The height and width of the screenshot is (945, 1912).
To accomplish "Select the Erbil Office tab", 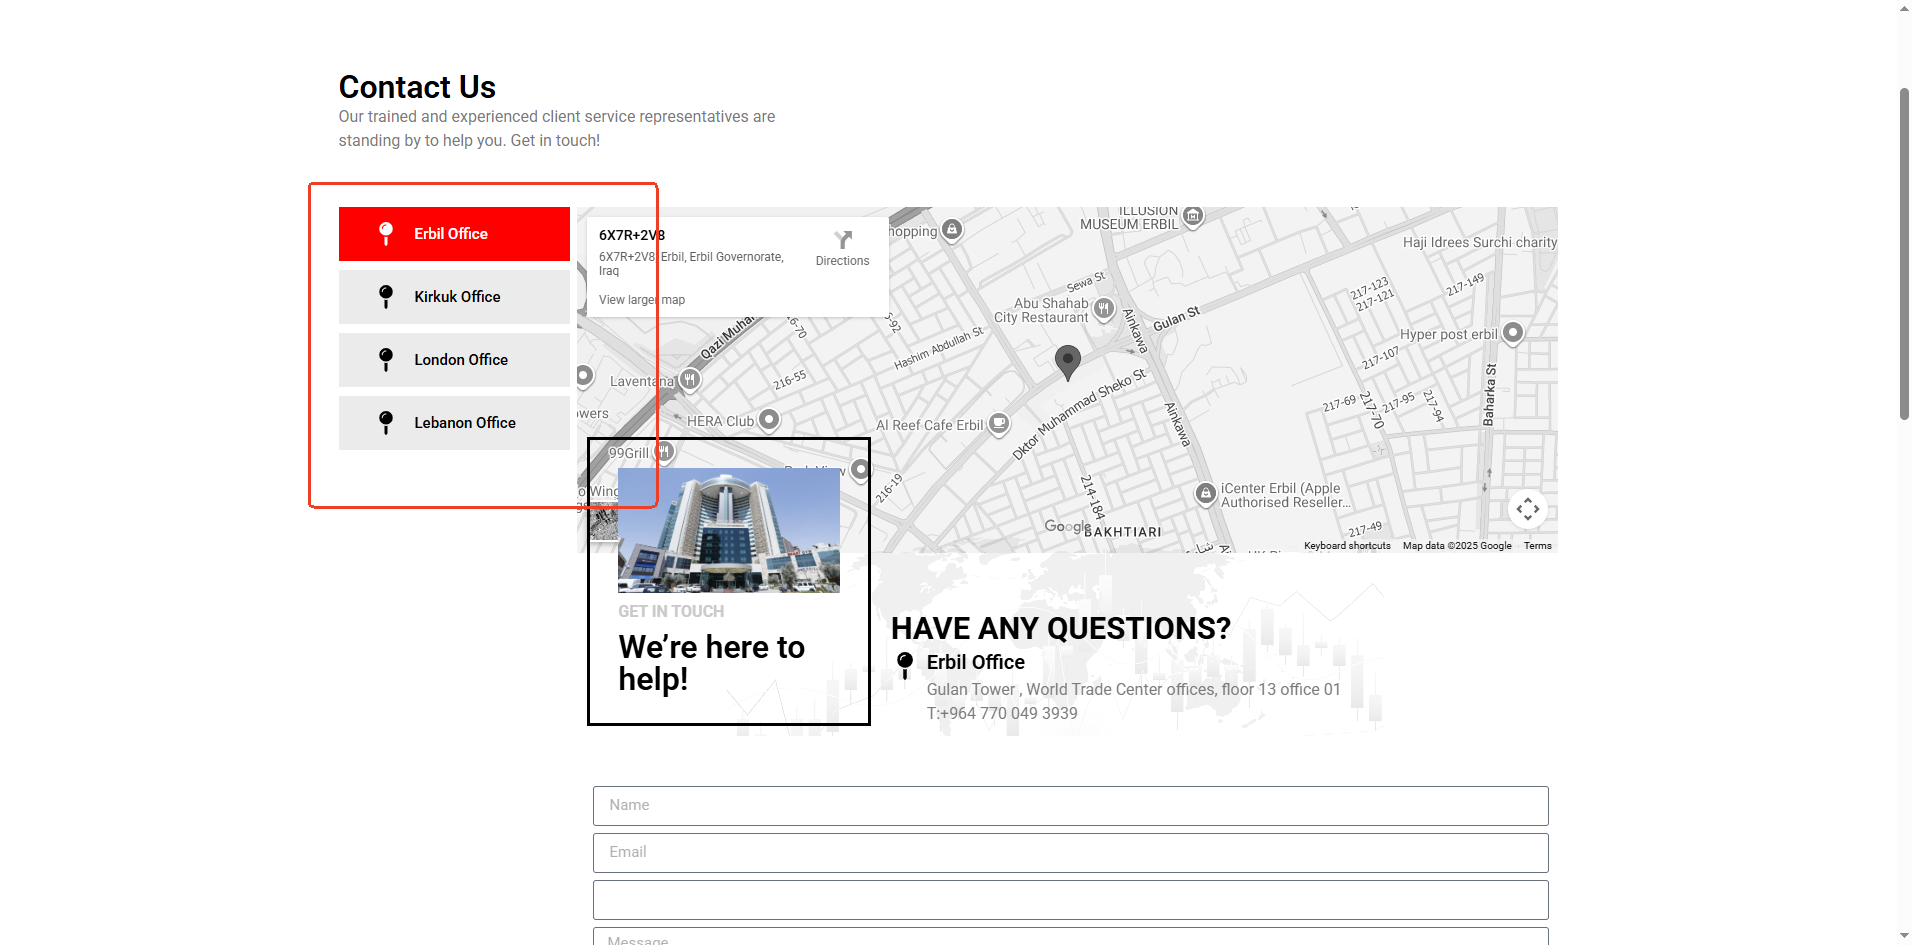I will pyautogui.click(x=454, y=234).
